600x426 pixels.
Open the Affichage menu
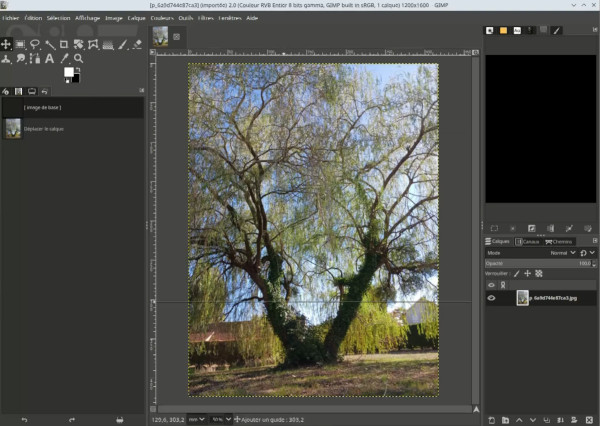click(x=87, y=18)
